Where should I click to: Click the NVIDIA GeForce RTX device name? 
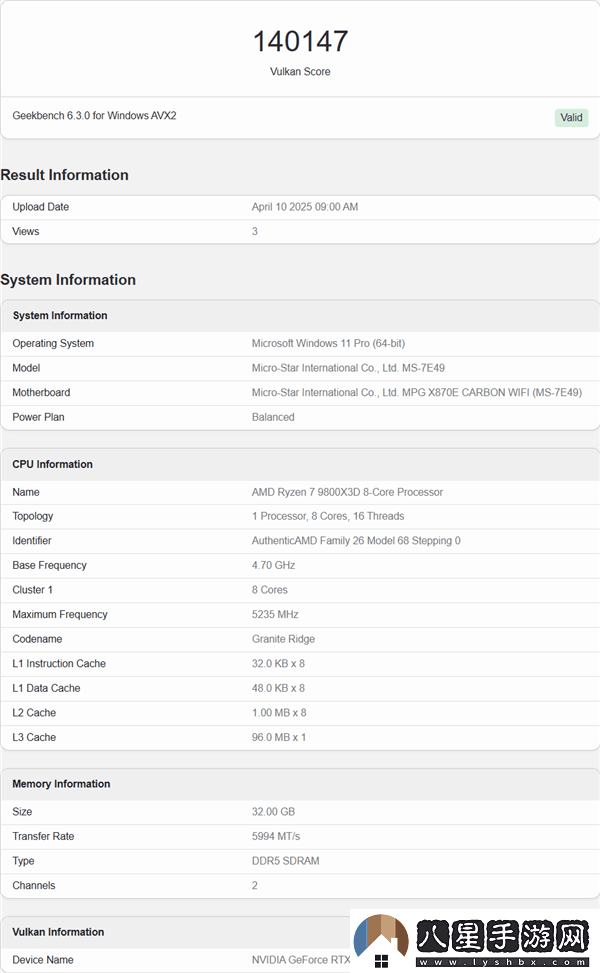tap(301, 960)
